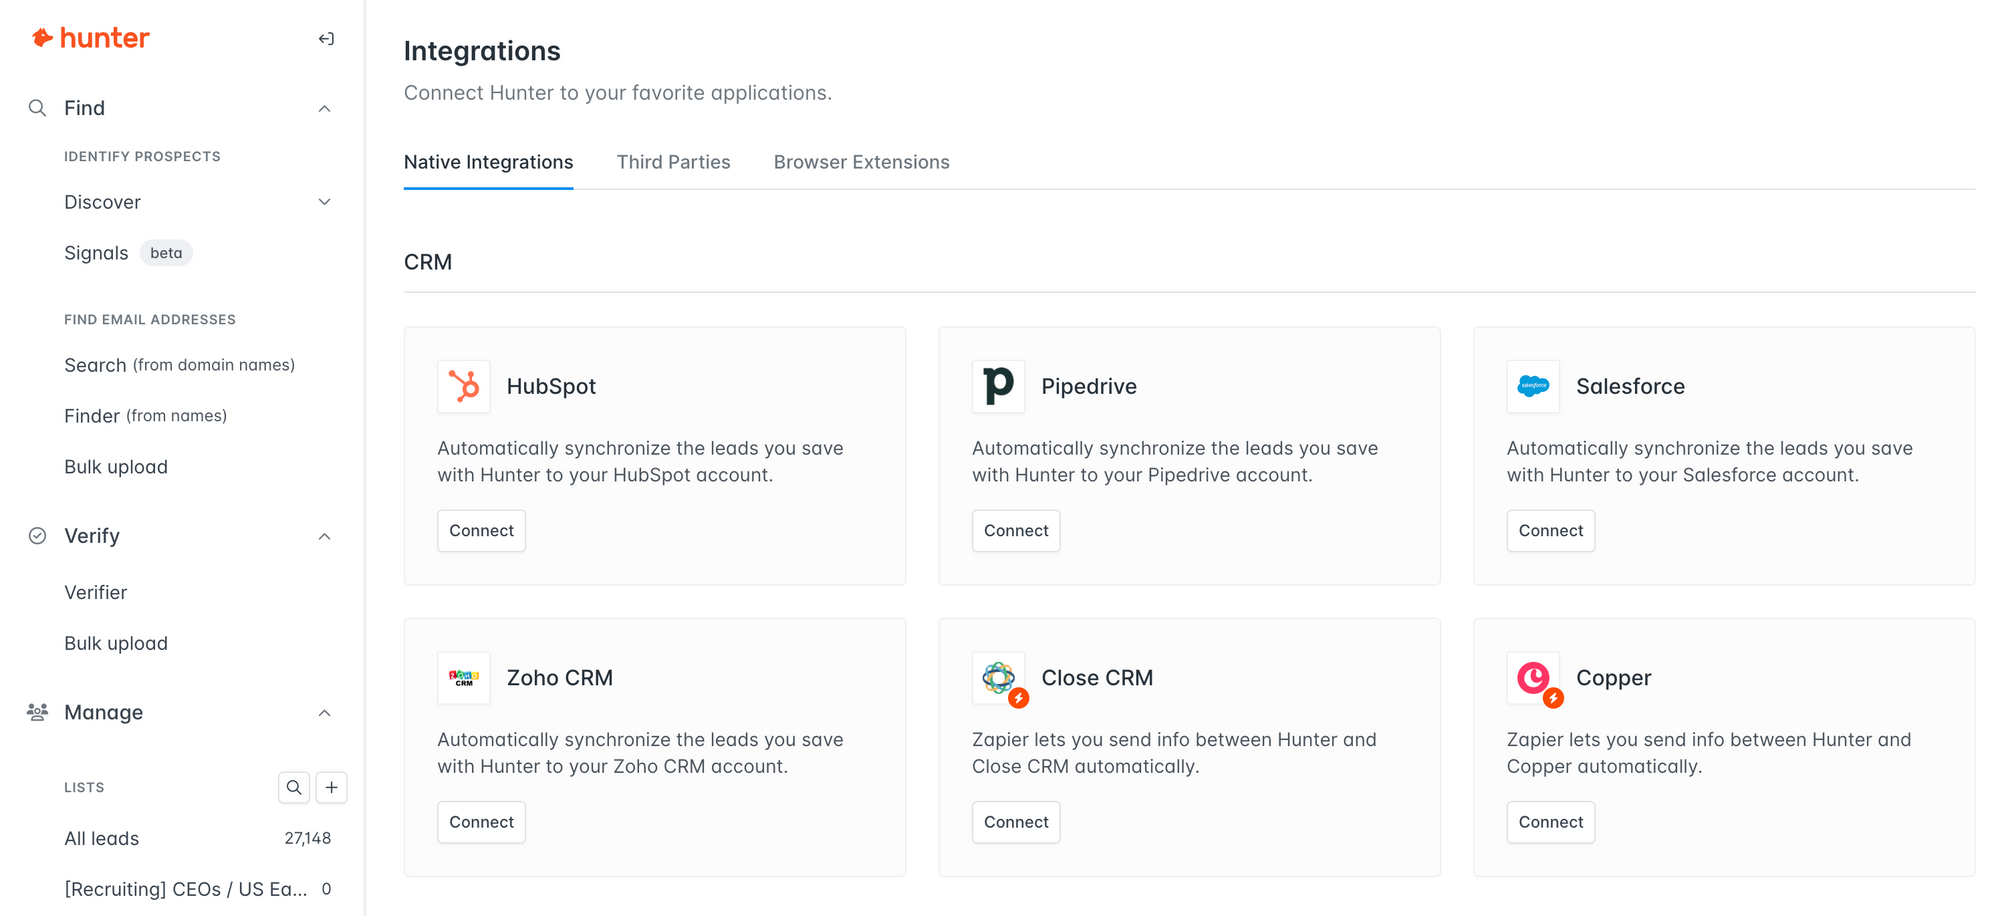This screenshot has height=916, width=2000.
Task: Click the Find magnifier icon
Action: coord(37,108)
